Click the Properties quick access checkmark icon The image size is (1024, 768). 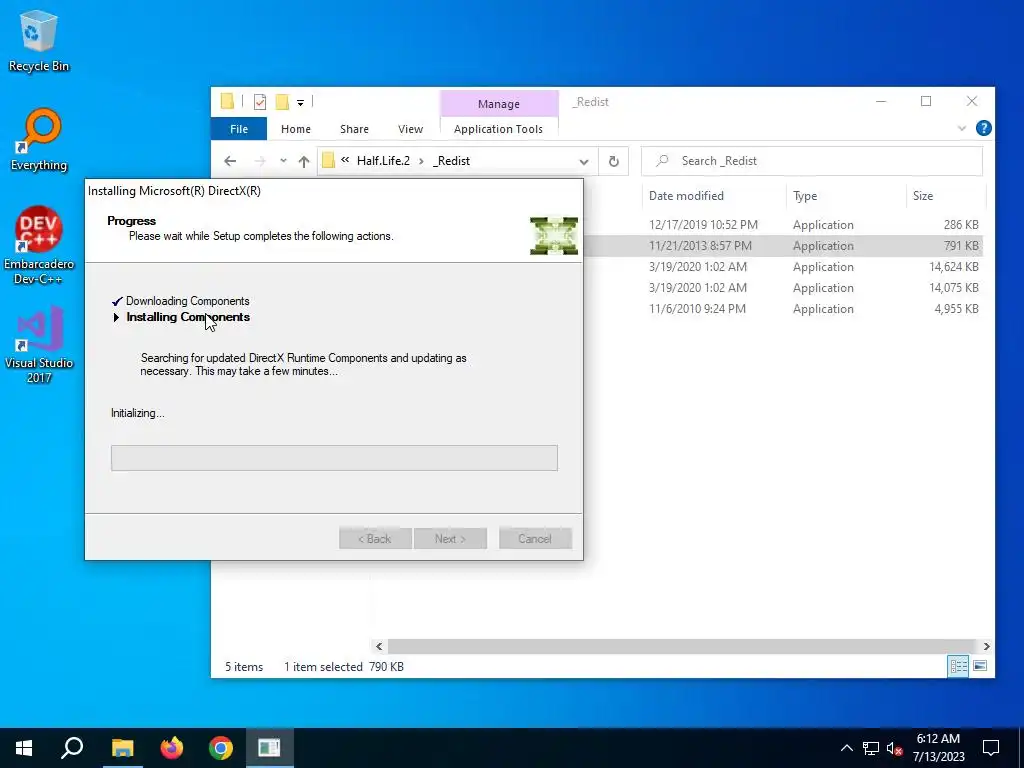coord(260,102)
